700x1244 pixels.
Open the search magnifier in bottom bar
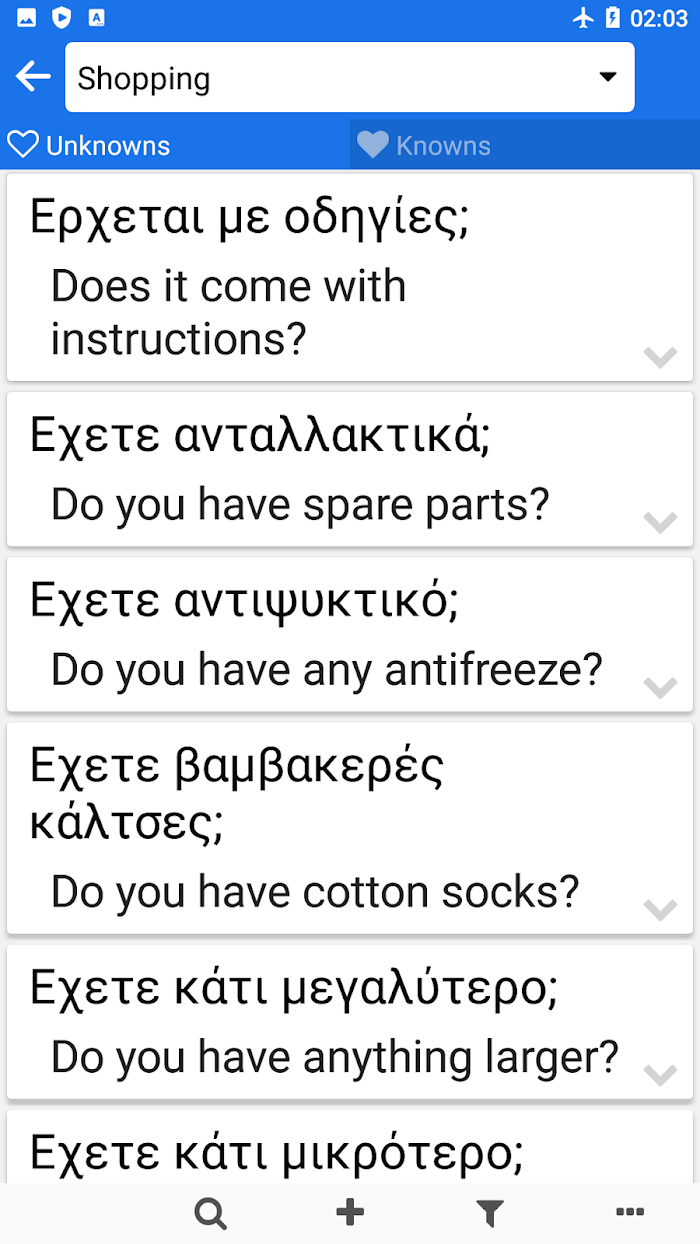coord(210,1214)
